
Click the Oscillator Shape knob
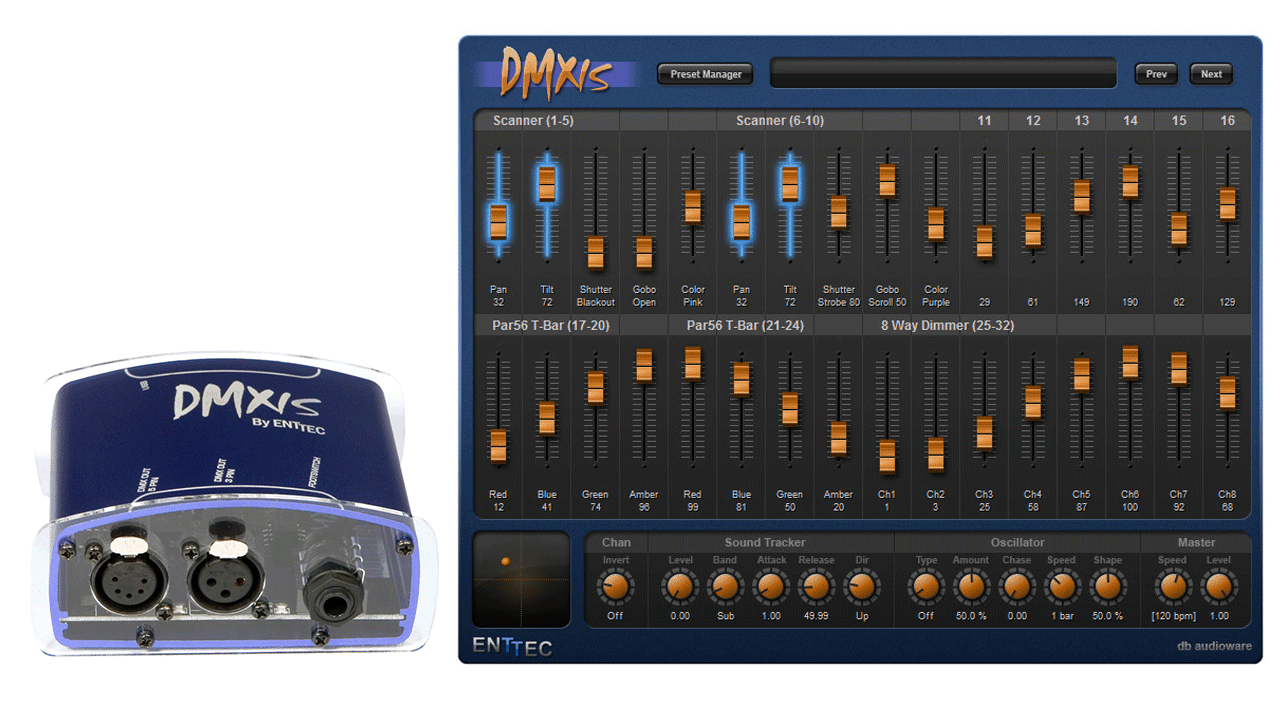tap(1108, 587)
